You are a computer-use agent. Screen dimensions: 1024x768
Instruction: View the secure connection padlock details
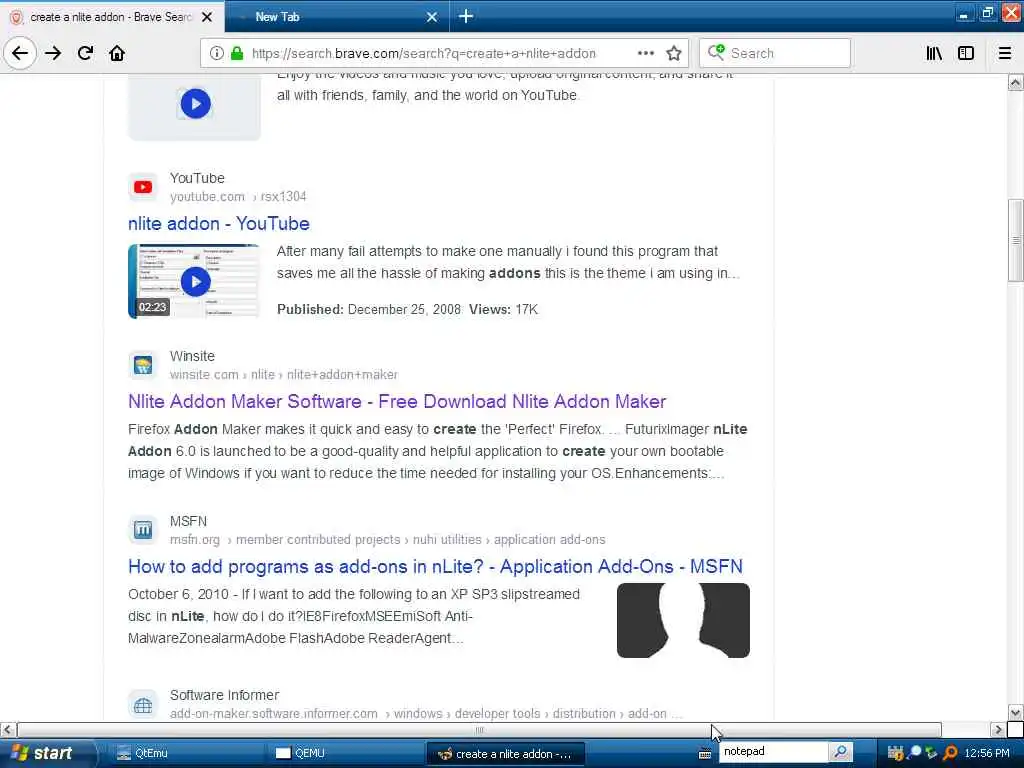point(236,53)
